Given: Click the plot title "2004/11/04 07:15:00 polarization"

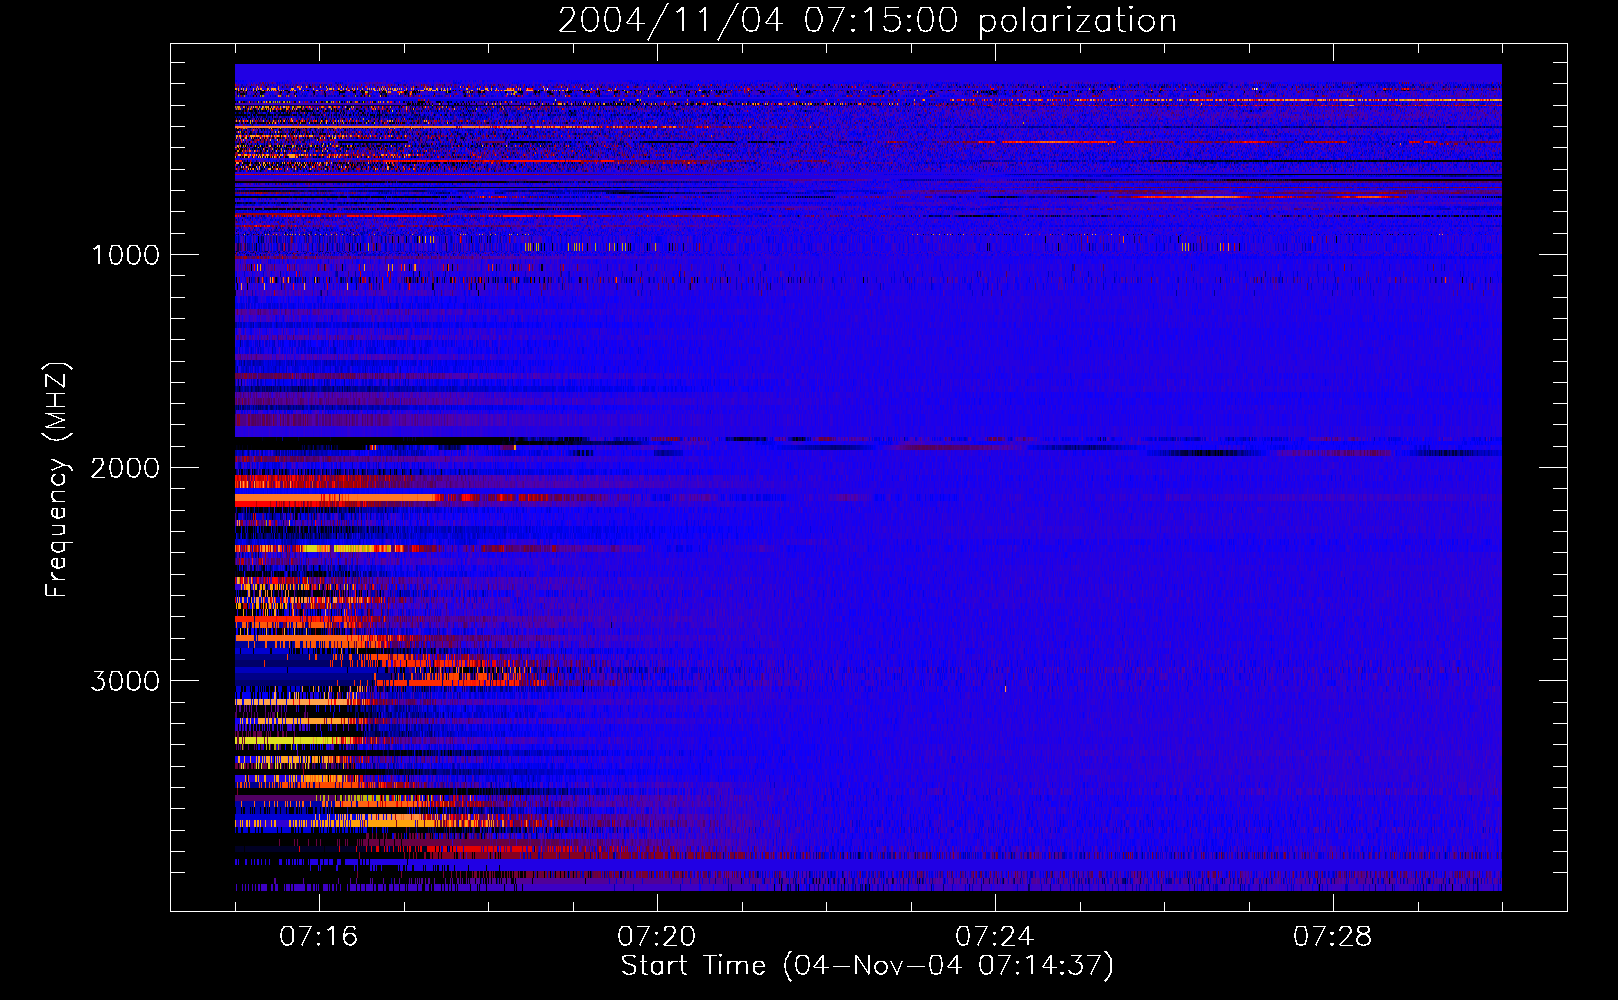Looking at the screenshot, I should pos(867,21).
